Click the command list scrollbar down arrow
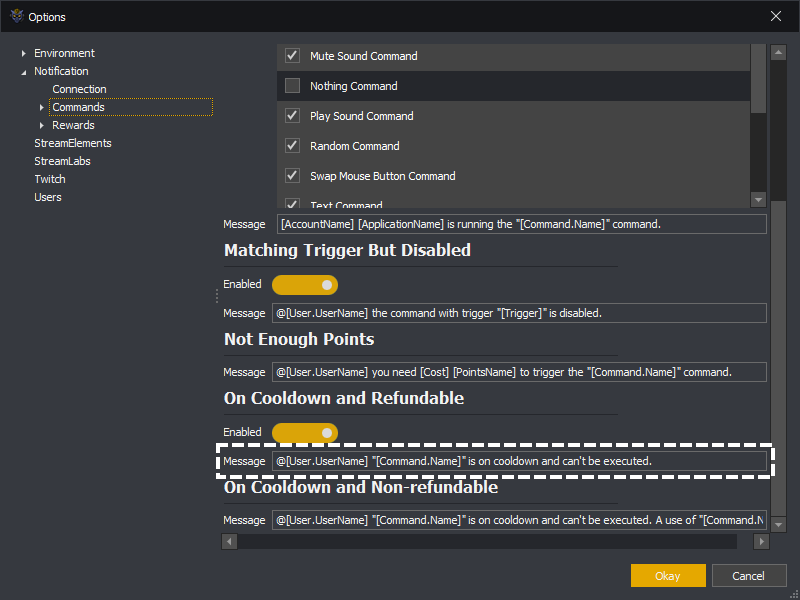Screen dimensions: 800x600 (758, 200)
